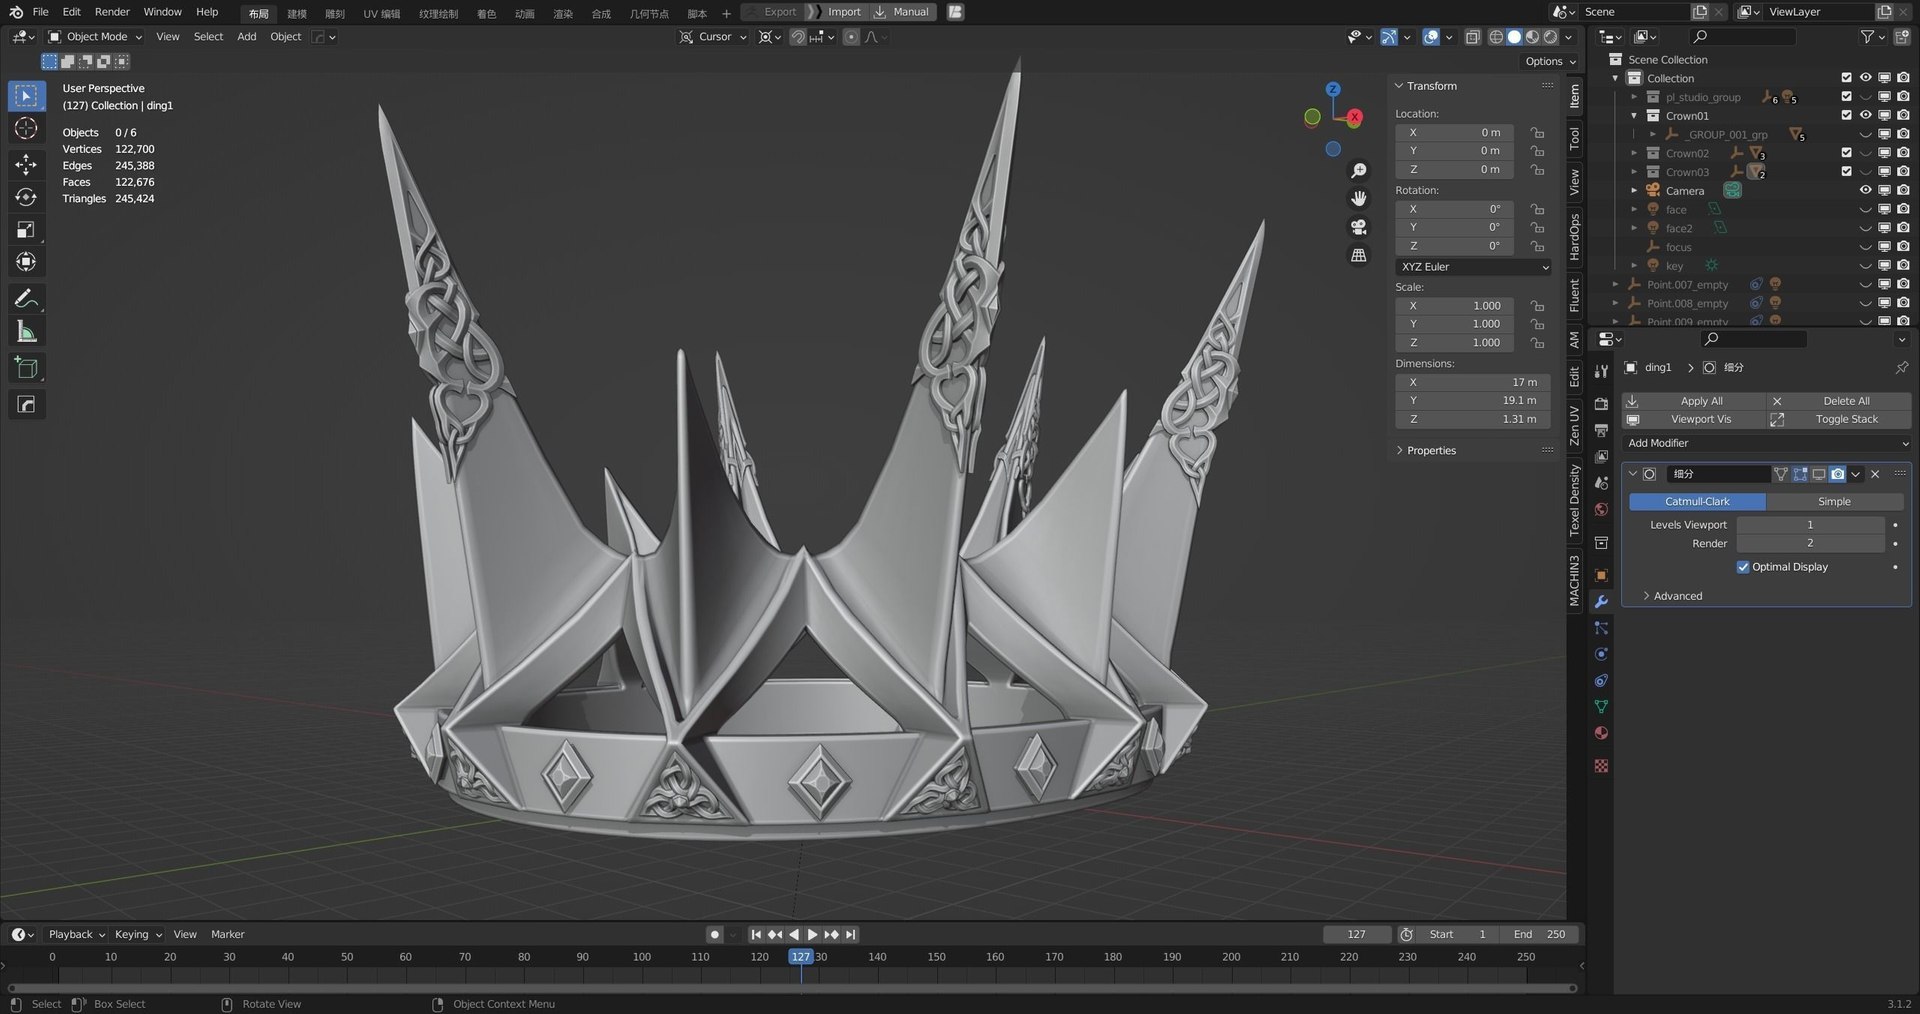The width and height of the screenshot is (1920, 1014).
Task: Click the Apply All button
Action: click(x=1694, y=401)
